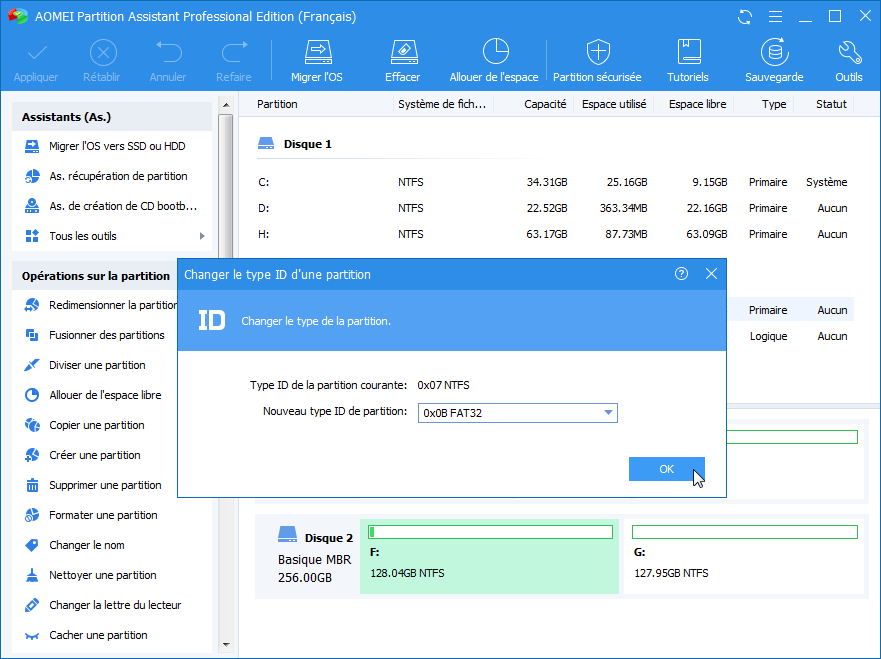The height and width of the screenshot is (659, 881).
Task: Open Tutoriels from the toolbar
Action: [688, 52]
